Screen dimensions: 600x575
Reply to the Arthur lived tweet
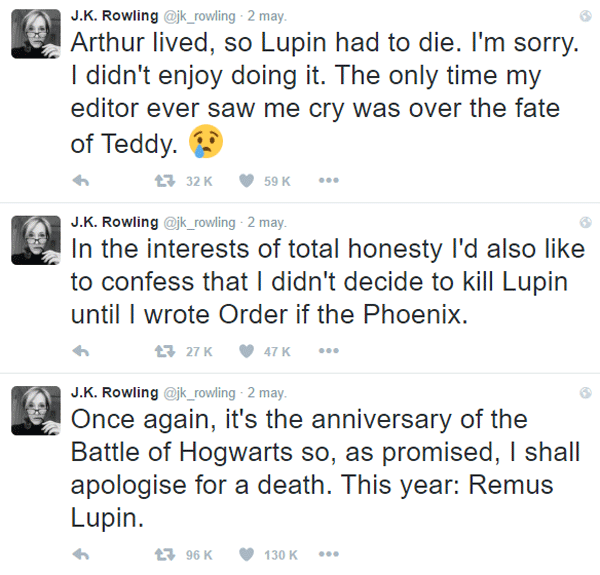pos(83,181)
